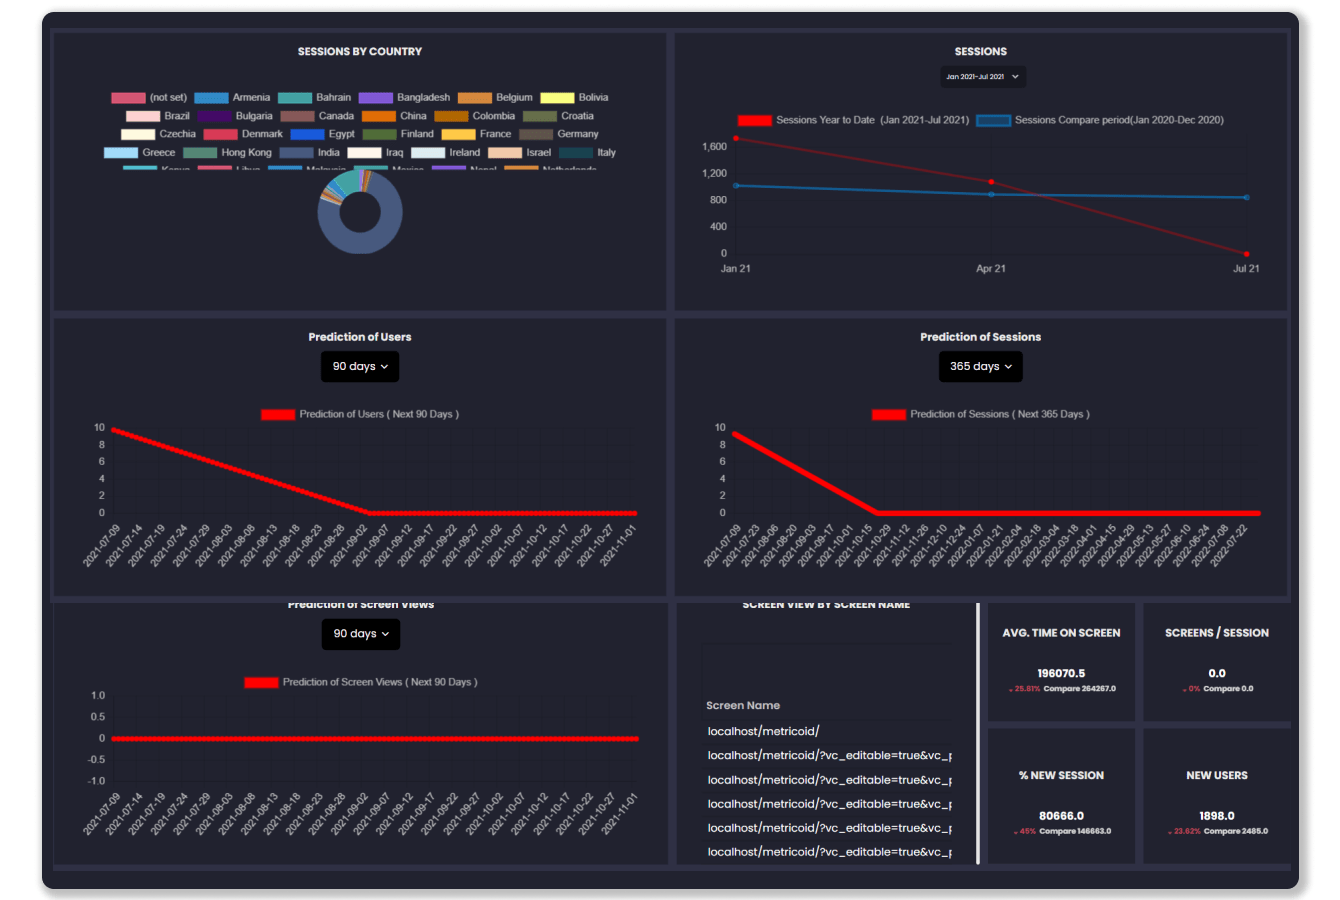This screenshot has width=1340, height=900.
Task: Open the 365 days dropdown under Prediction of Sessions
Action: point(981,367)
